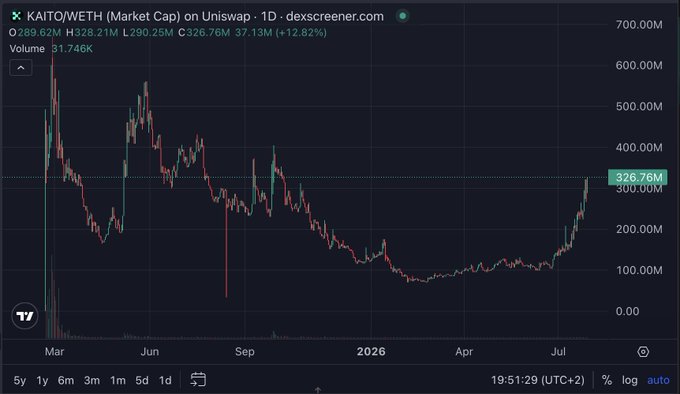680x394 pixels.
Task: Click the TradingView logo badge
Action: point(25,316)
